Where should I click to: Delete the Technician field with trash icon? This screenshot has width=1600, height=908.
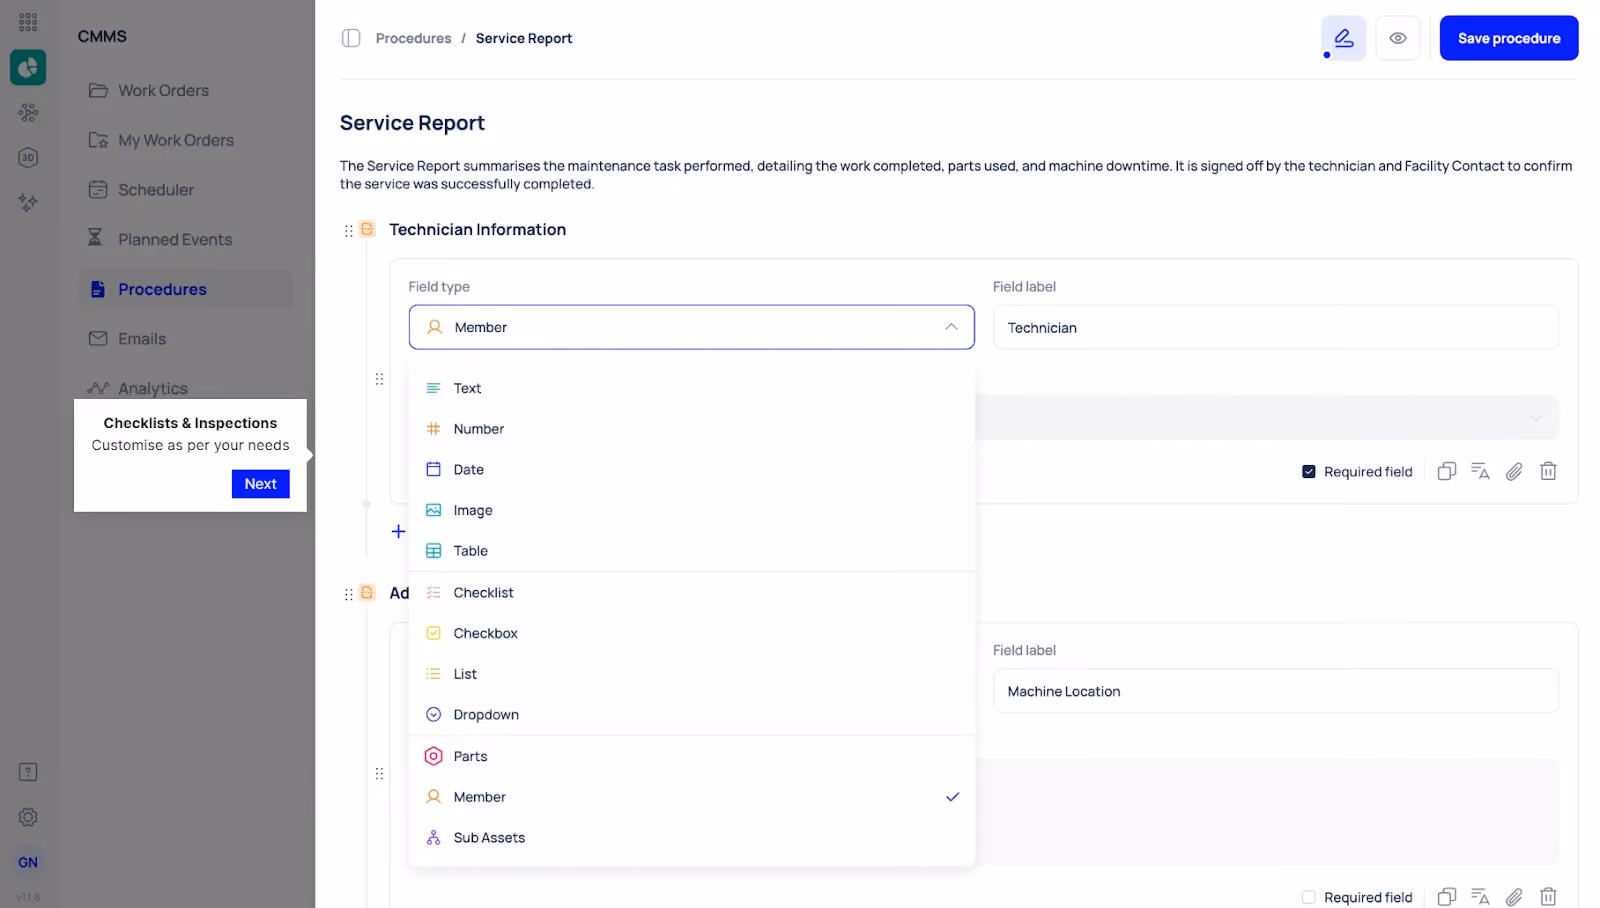point(1548,471)
